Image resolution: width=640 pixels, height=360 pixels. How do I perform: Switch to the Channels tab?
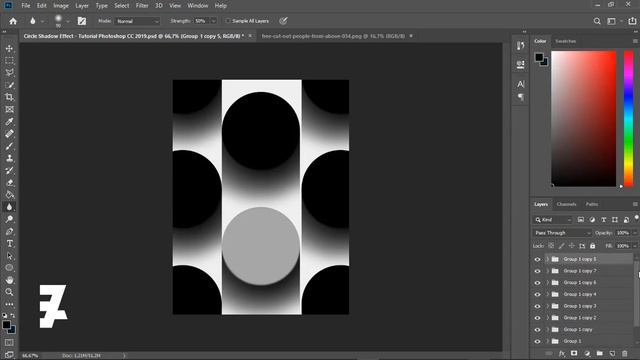566,204
